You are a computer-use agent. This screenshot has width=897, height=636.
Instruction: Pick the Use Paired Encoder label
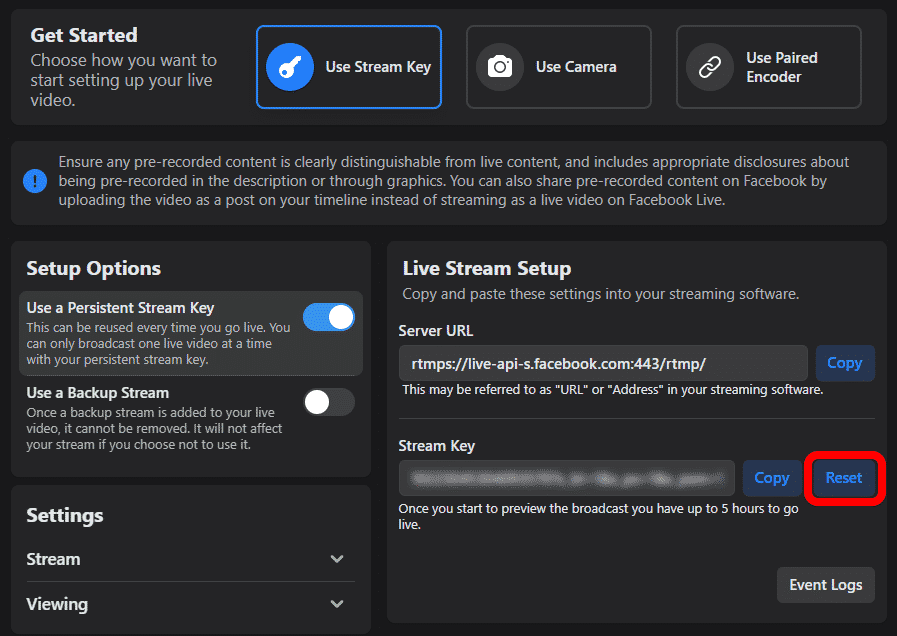(781, 67)
